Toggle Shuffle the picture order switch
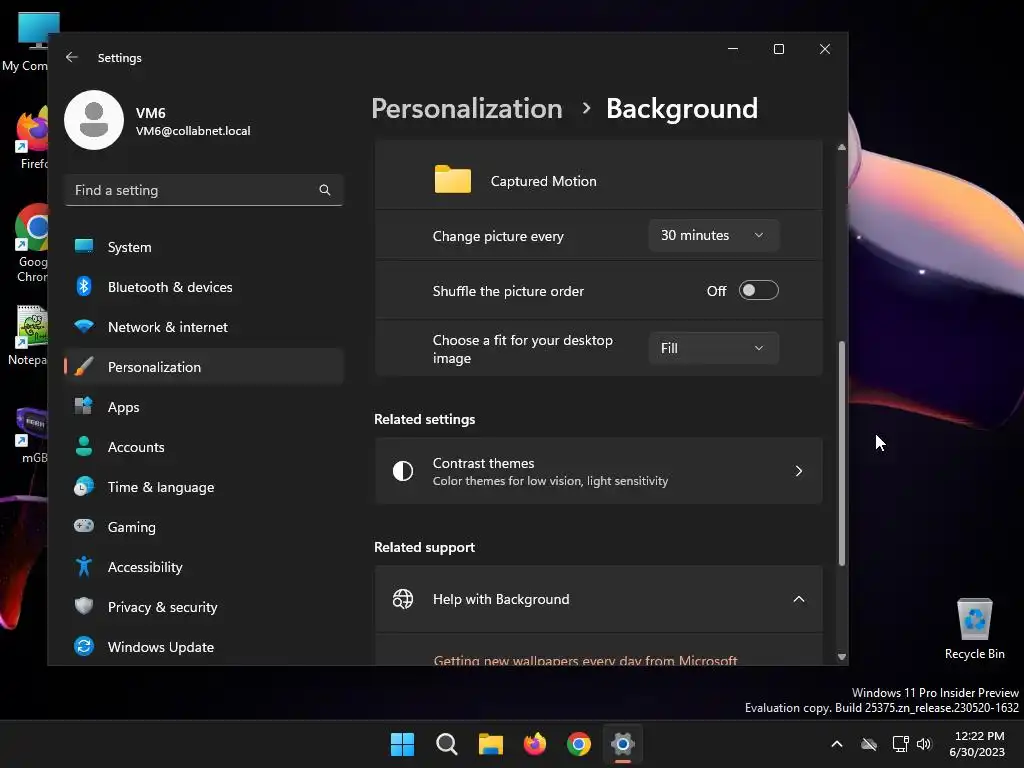The image size is (1024, 768). click(x=758, y=291)
